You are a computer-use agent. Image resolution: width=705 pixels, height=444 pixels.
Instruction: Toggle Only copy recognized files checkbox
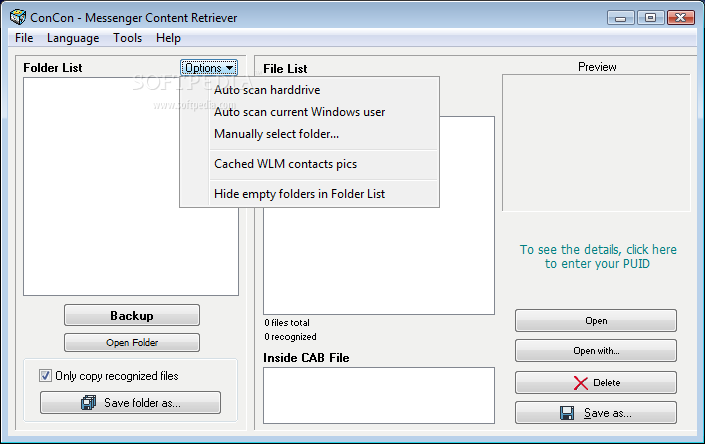(46, 376)
